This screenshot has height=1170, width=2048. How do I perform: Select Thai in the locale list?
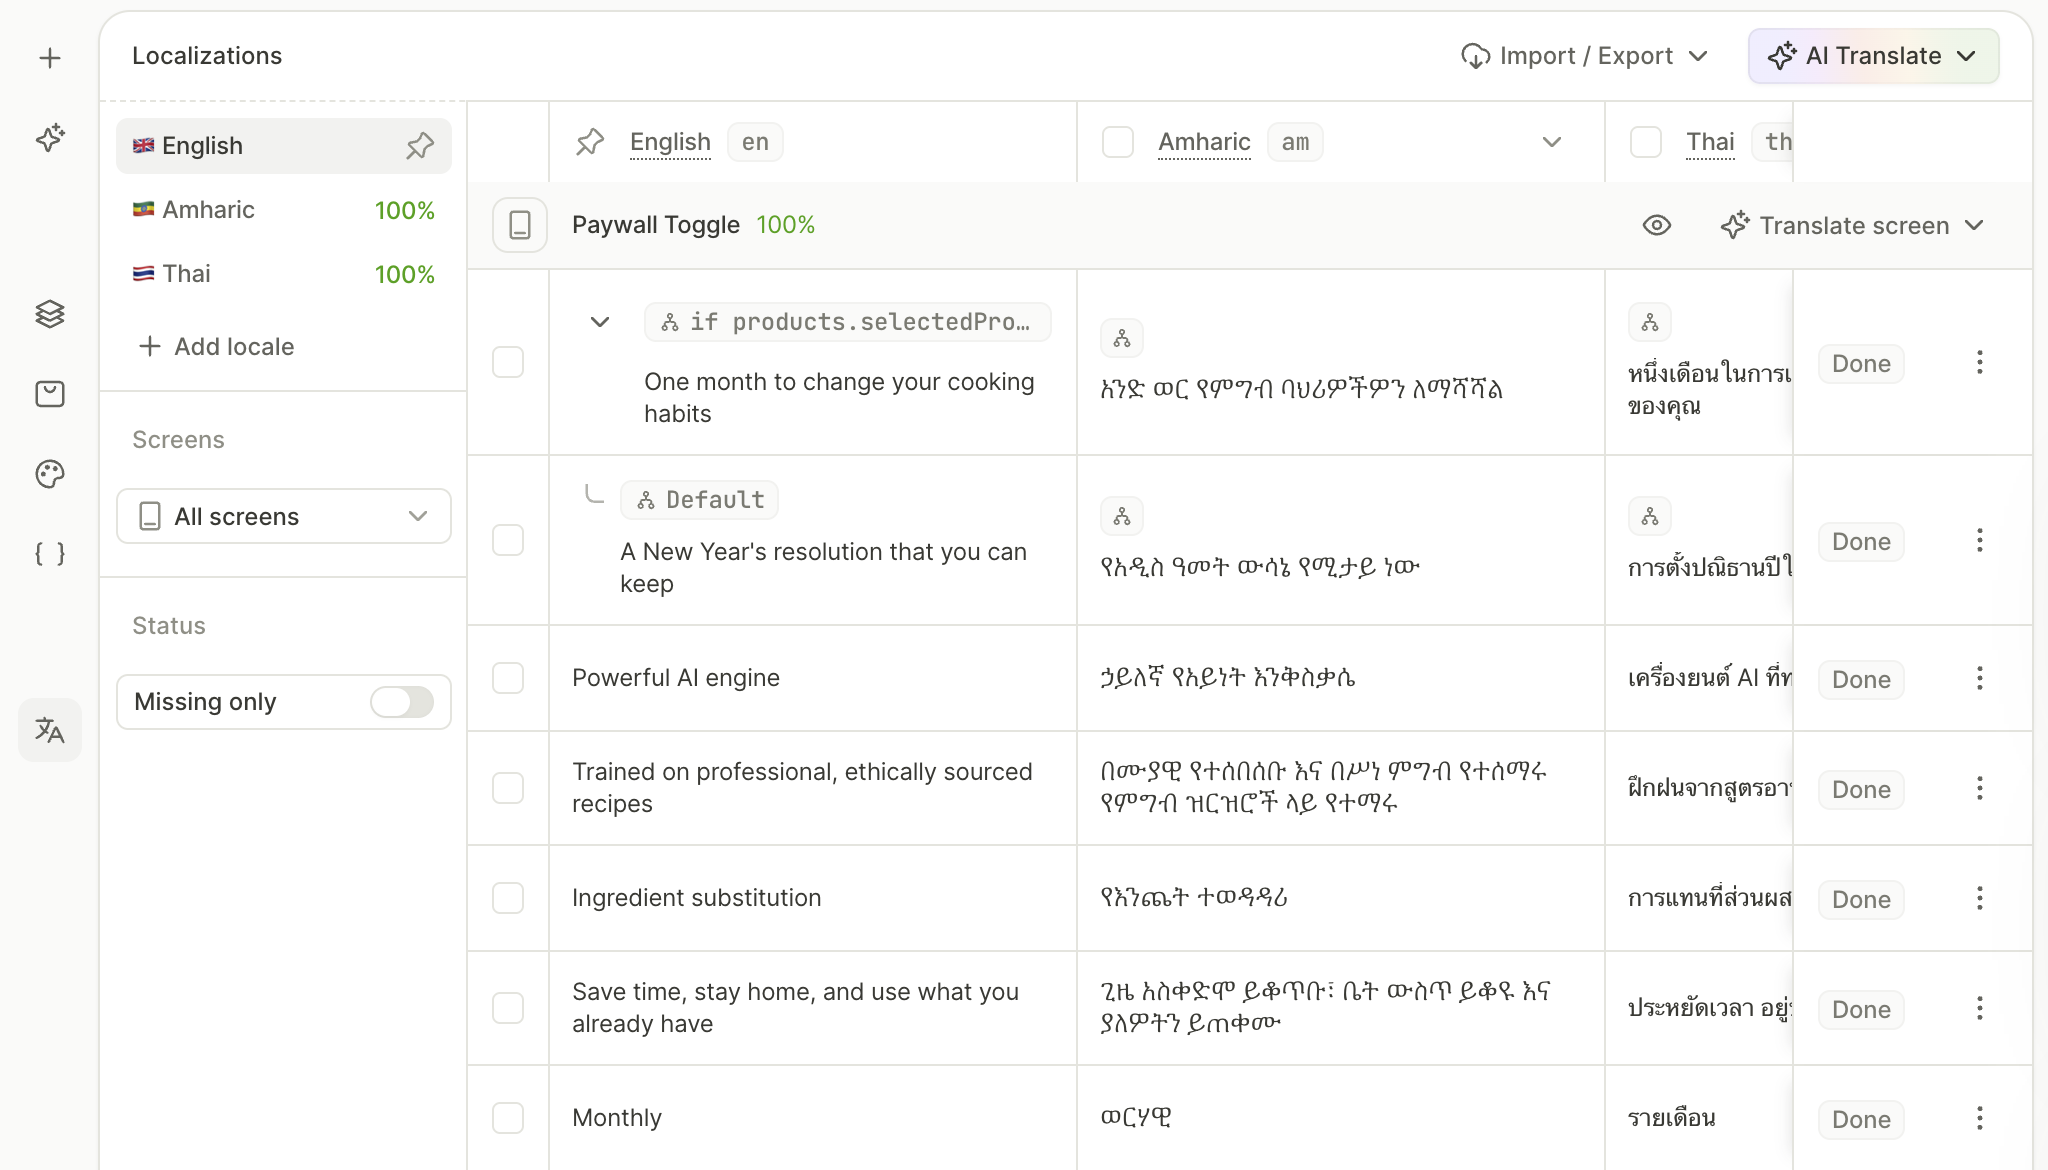284,274
